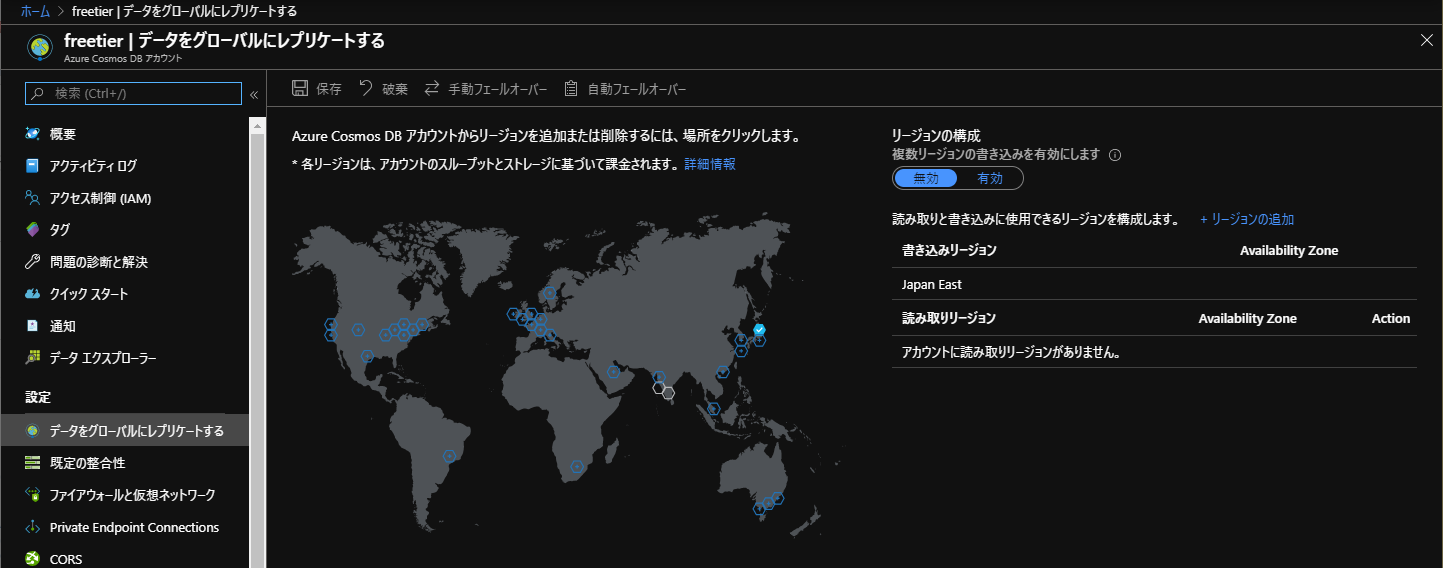Click the checked Japan East region marker

tap(759, 329)
